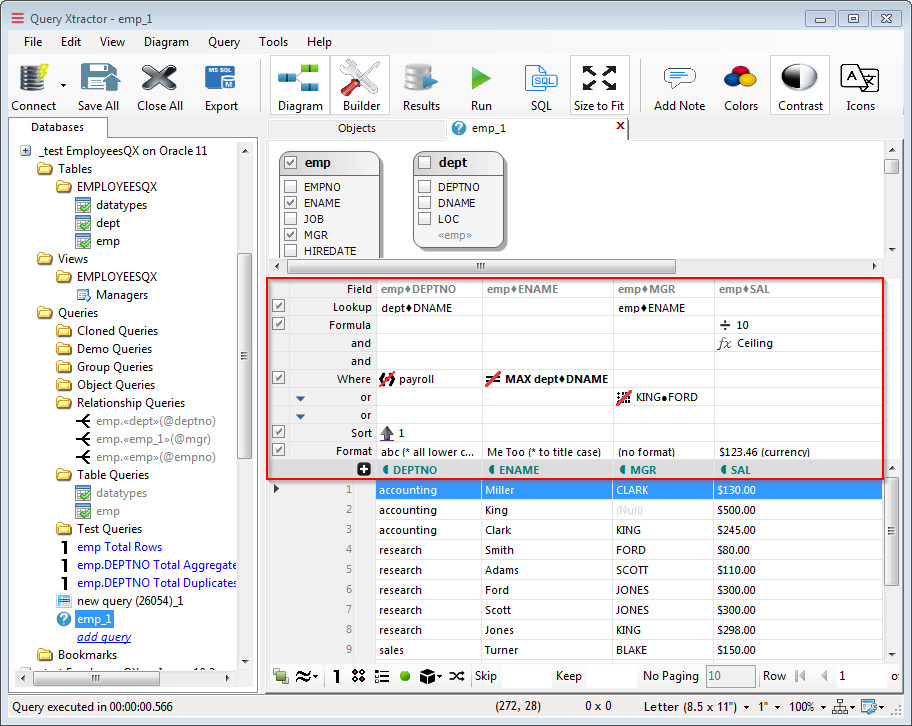This screenshot has width=912, height=726.
Task: Switch to the Diagram view icon
Action: (x=299, y=79)
